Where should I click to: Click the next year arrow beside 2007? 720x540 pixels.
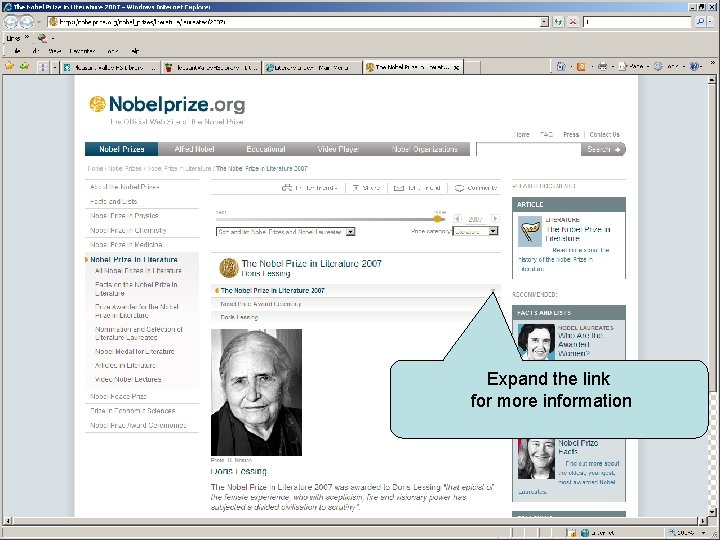pos(495,219)
